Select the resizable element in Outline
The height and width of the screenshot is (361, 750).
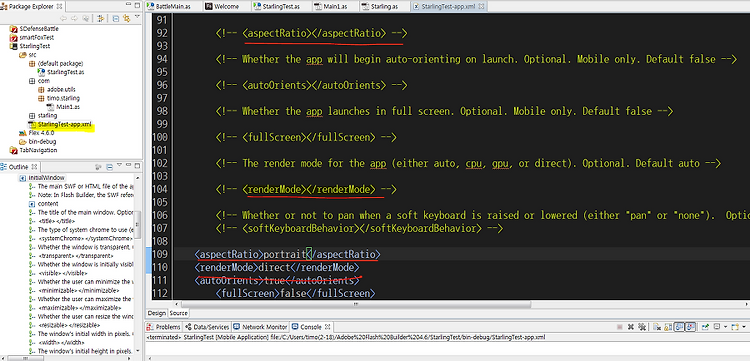64,325
